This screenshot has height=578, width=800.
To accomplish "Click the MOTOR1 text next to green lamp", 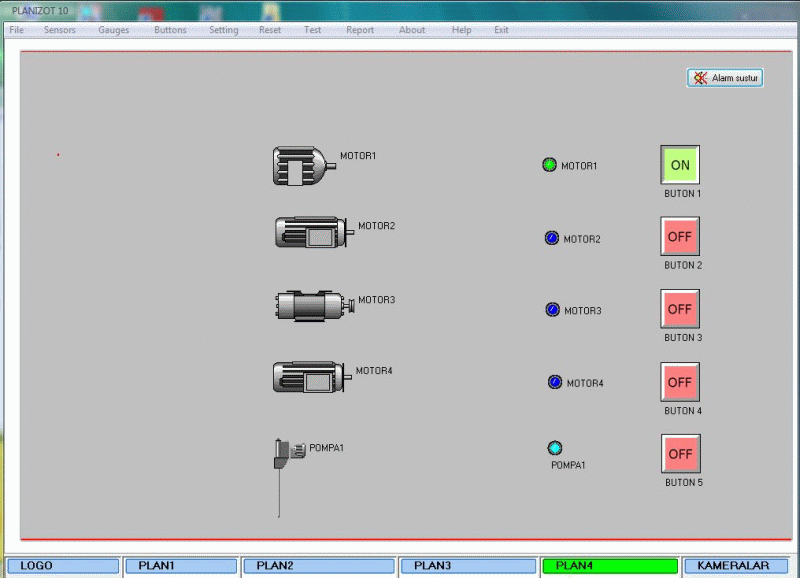I will (579, 166).
